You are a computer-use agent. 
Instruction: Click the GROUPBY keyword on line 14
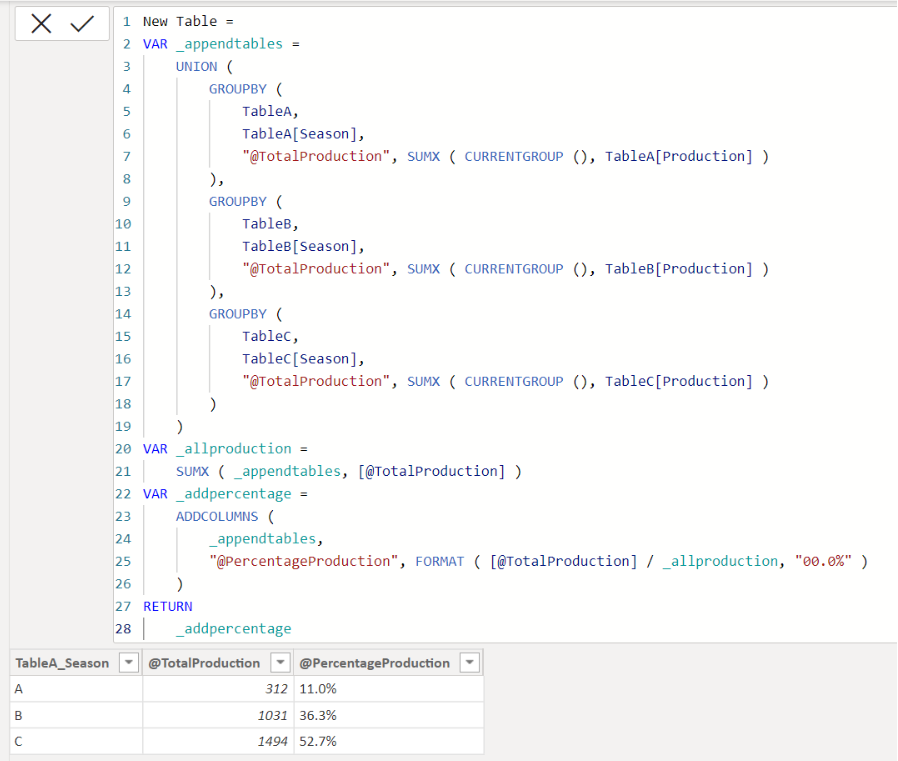[238, 314]
